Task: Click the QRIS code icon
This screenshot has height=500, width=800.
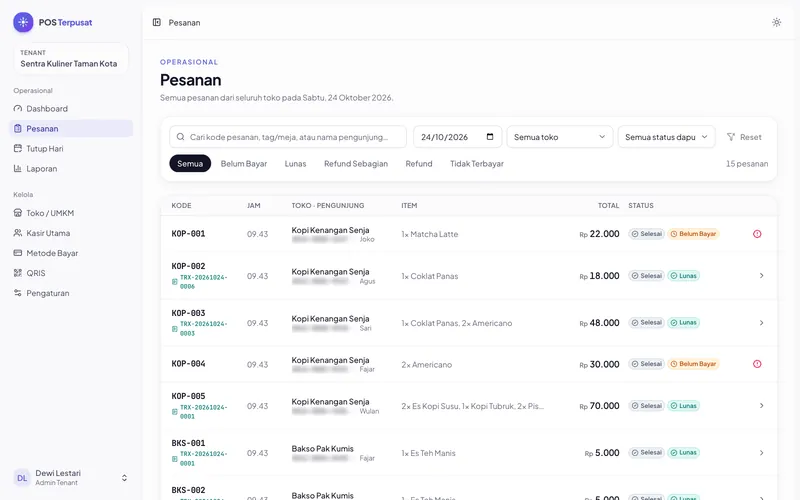Action: click(18, 273)
